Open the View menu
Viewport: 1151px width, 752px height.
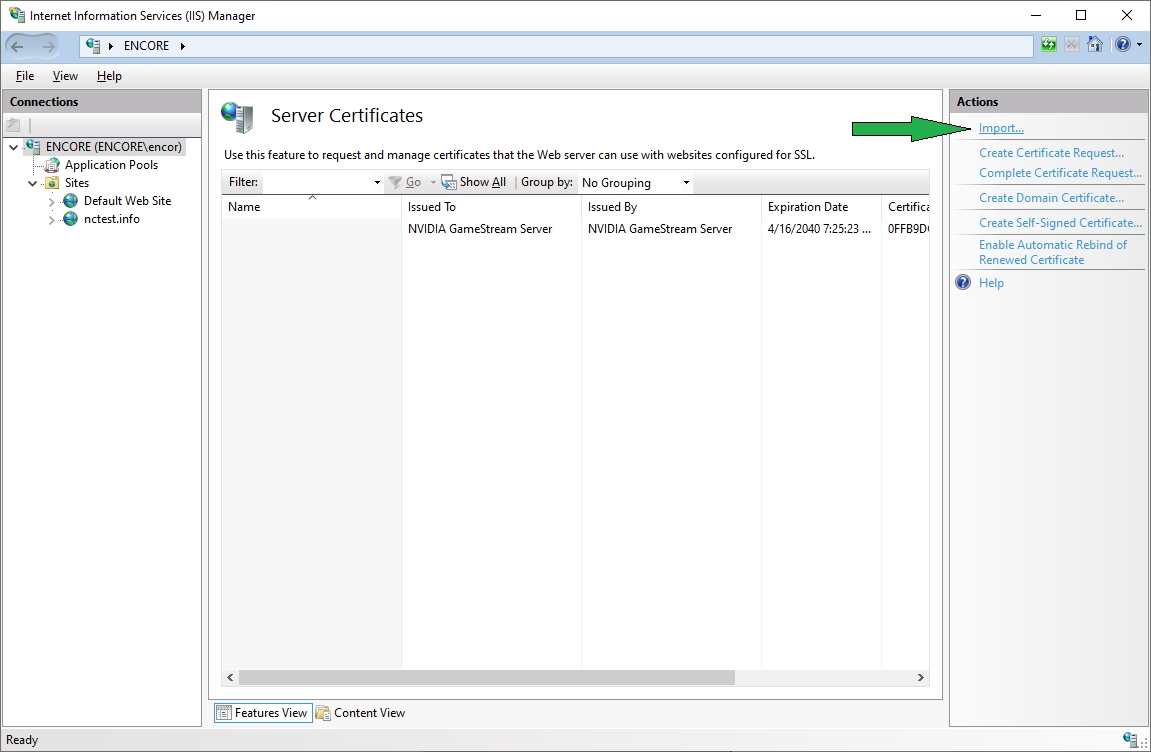pyautogui.click(x=65, y=76)
